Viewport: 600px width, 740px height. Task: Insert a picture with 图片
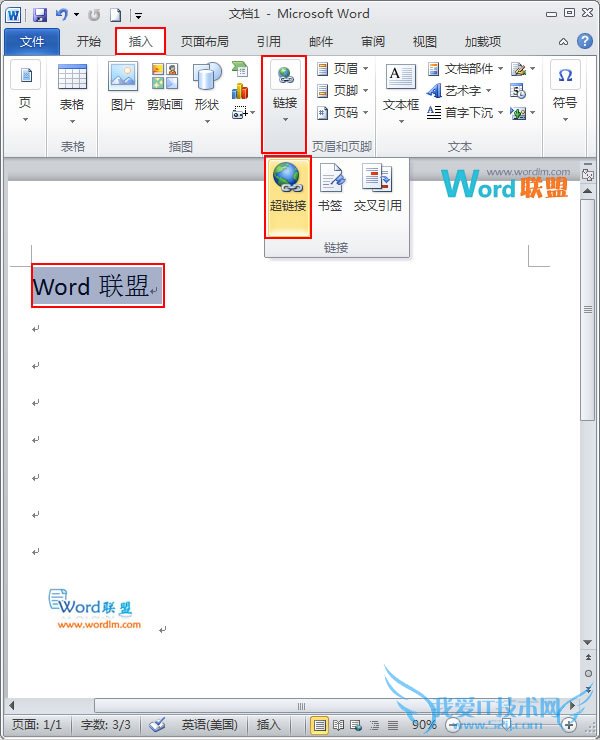tap(123, 87)
